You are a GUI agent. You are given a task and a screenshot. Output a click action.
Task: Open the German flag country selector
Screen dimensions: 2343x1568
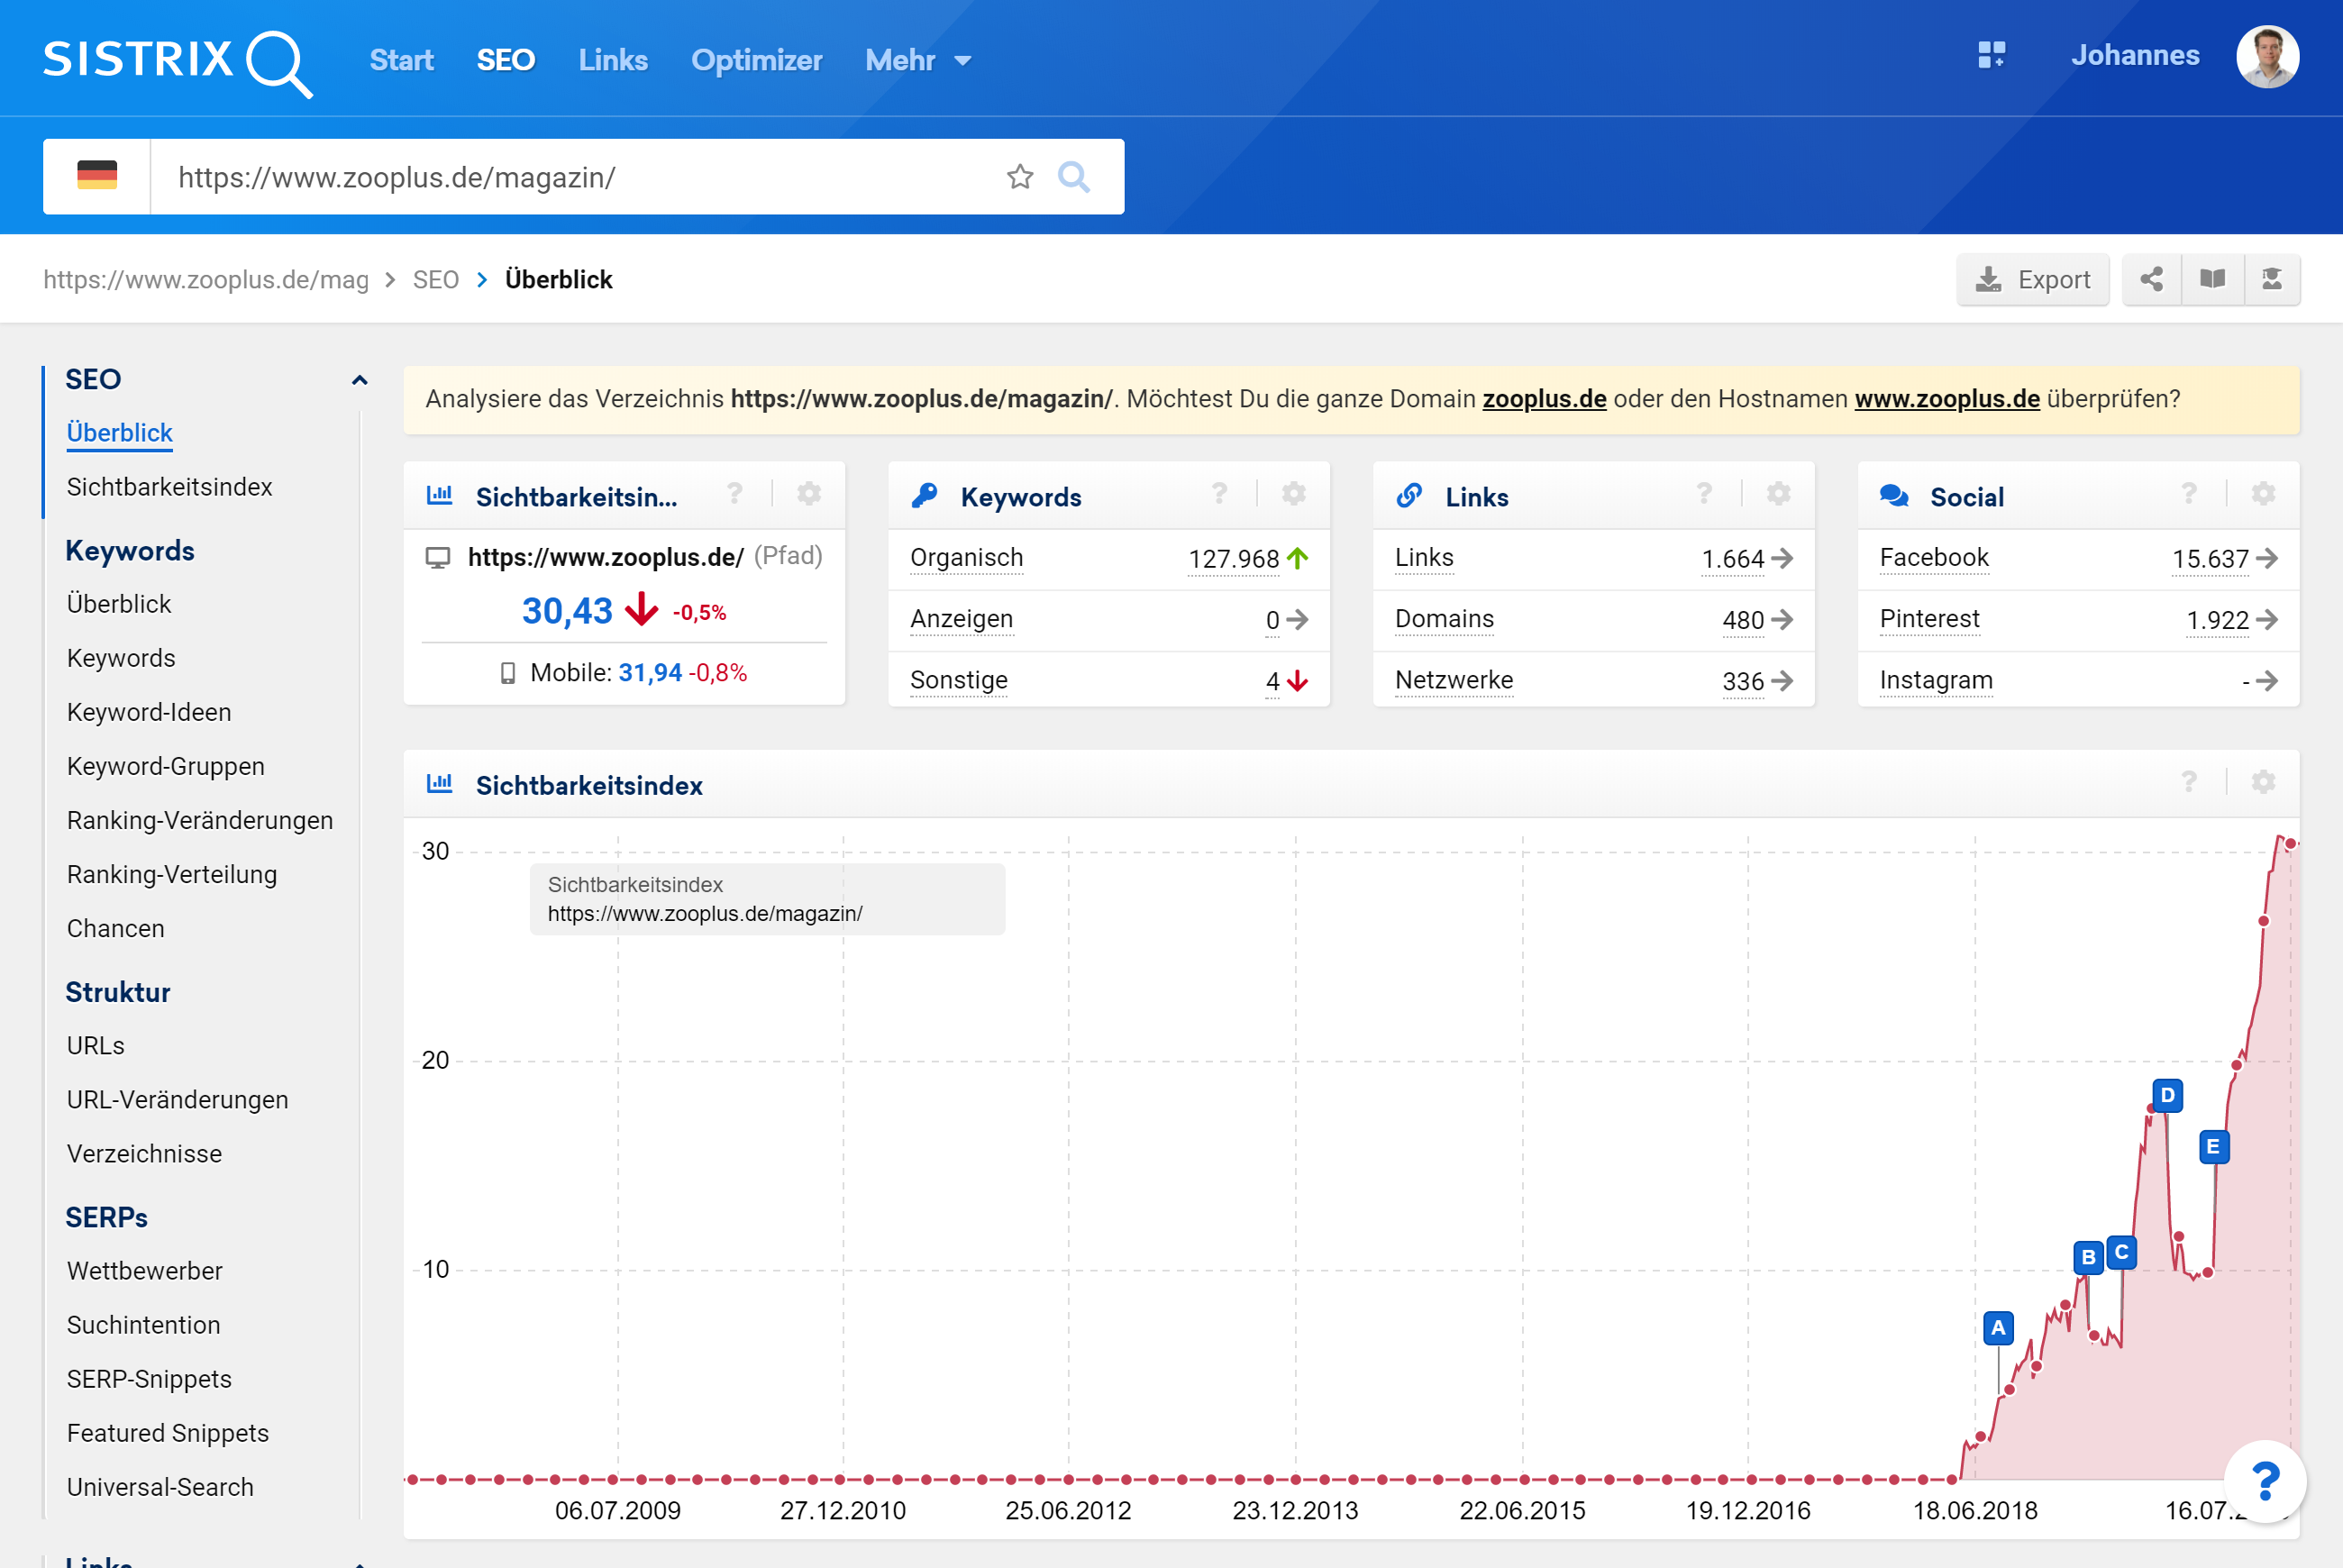97,176
